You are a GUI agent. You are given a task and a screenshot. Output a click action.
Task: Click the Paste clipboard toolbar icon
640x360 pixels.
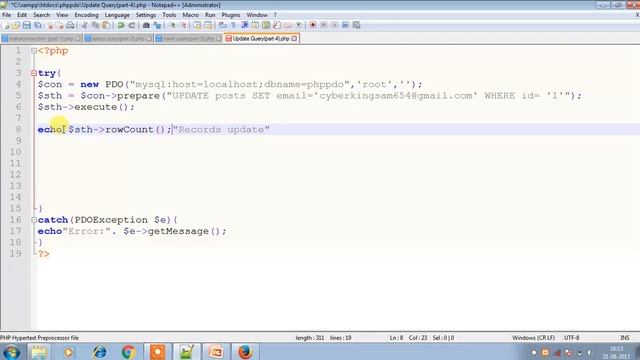[107, 25]
